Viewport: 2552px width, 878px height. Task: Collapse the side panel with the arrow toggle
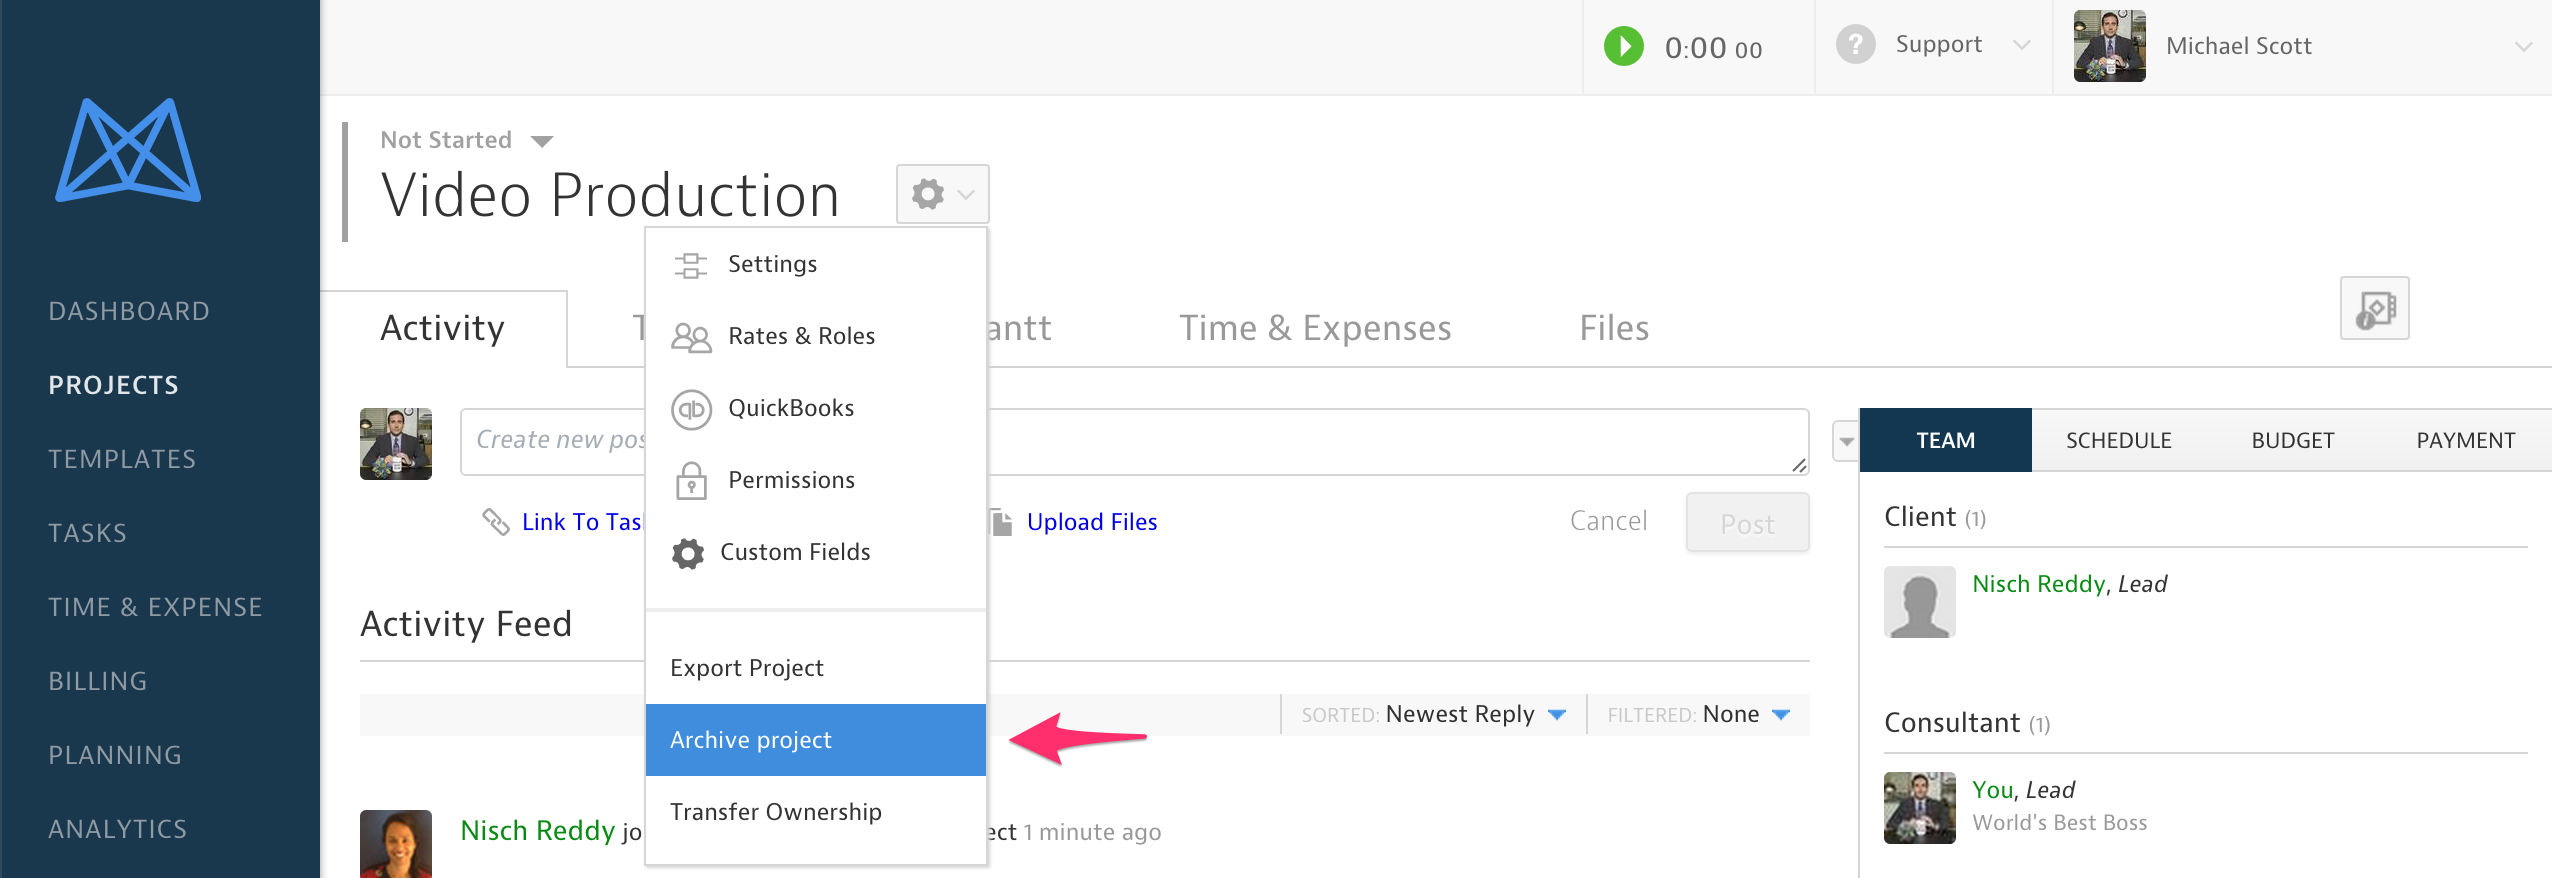(1845, 441)
